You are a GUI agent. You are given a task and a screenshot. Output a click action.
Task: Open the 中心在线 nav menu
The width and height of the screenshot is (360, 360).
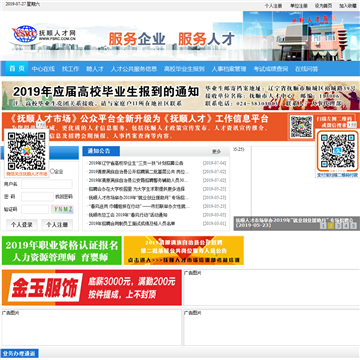[43, 69]
